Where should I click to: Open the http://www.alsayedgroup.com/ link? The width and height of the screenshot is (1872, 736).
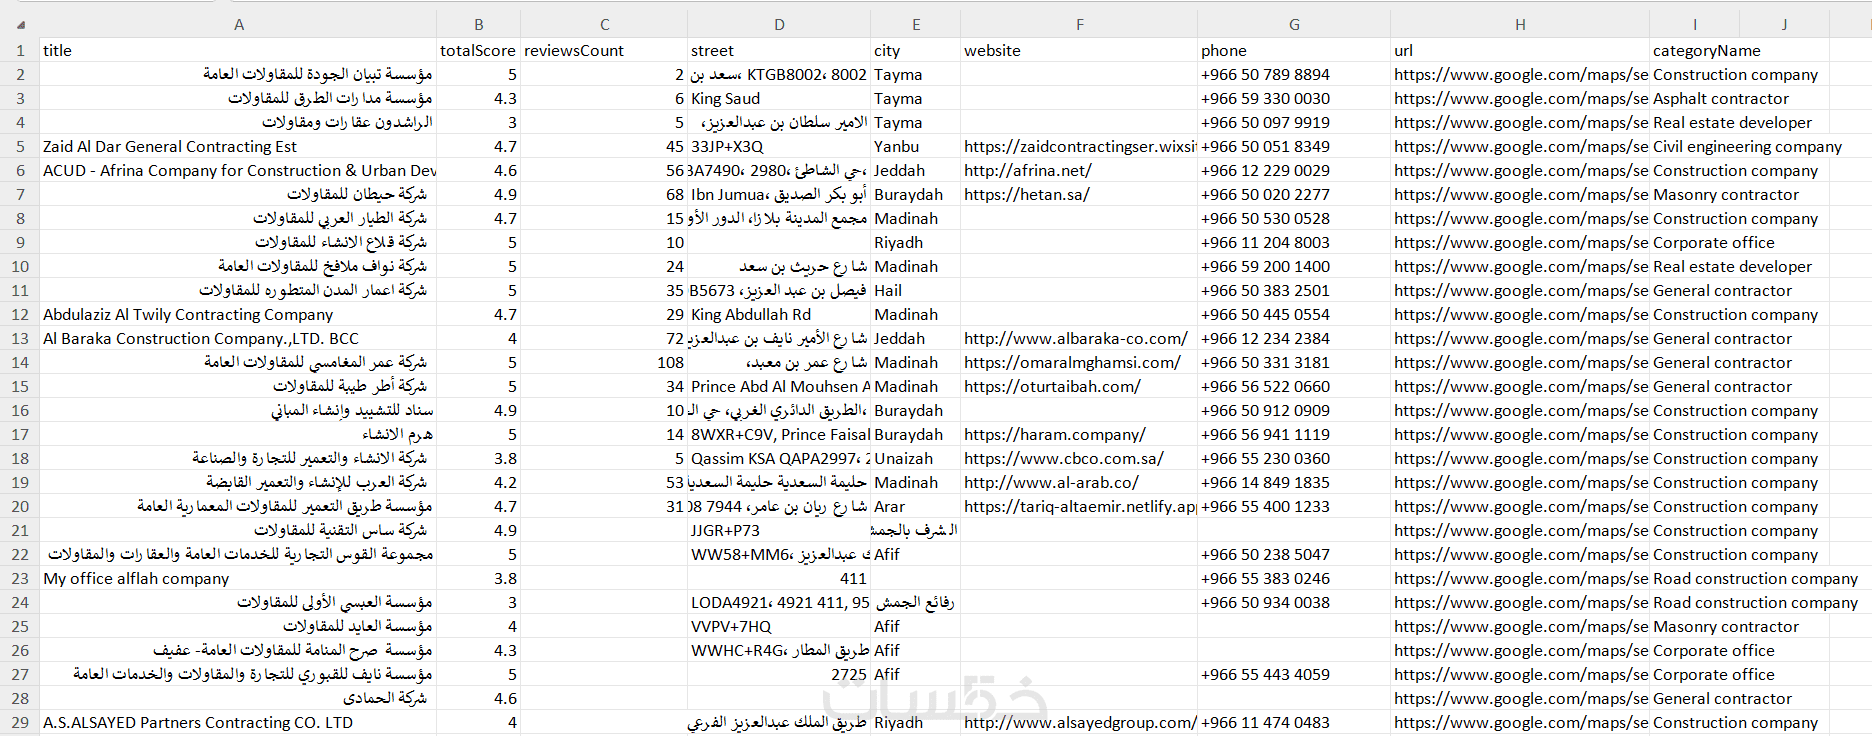tap(1080, 722)
